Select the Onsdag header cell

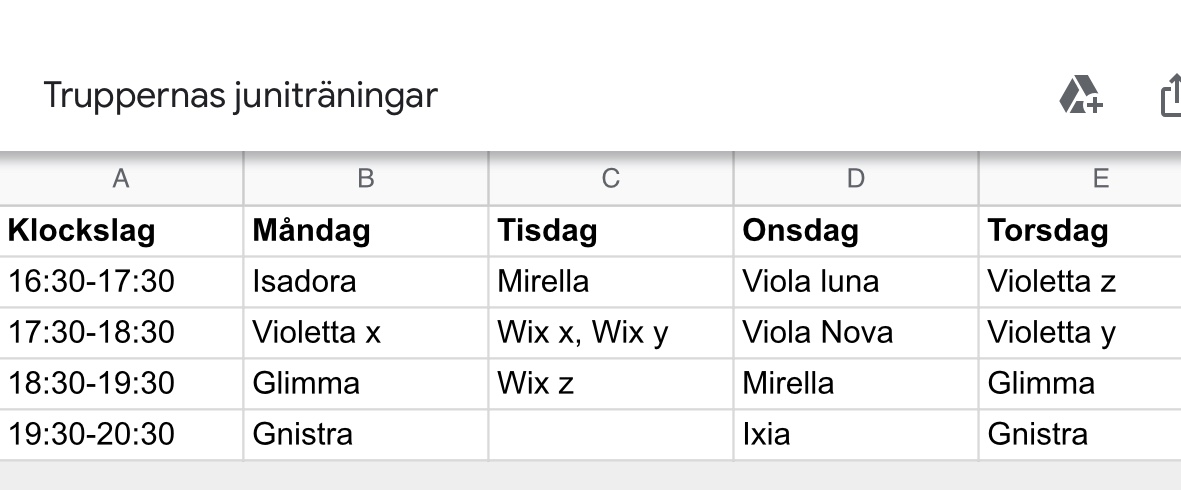856,232
